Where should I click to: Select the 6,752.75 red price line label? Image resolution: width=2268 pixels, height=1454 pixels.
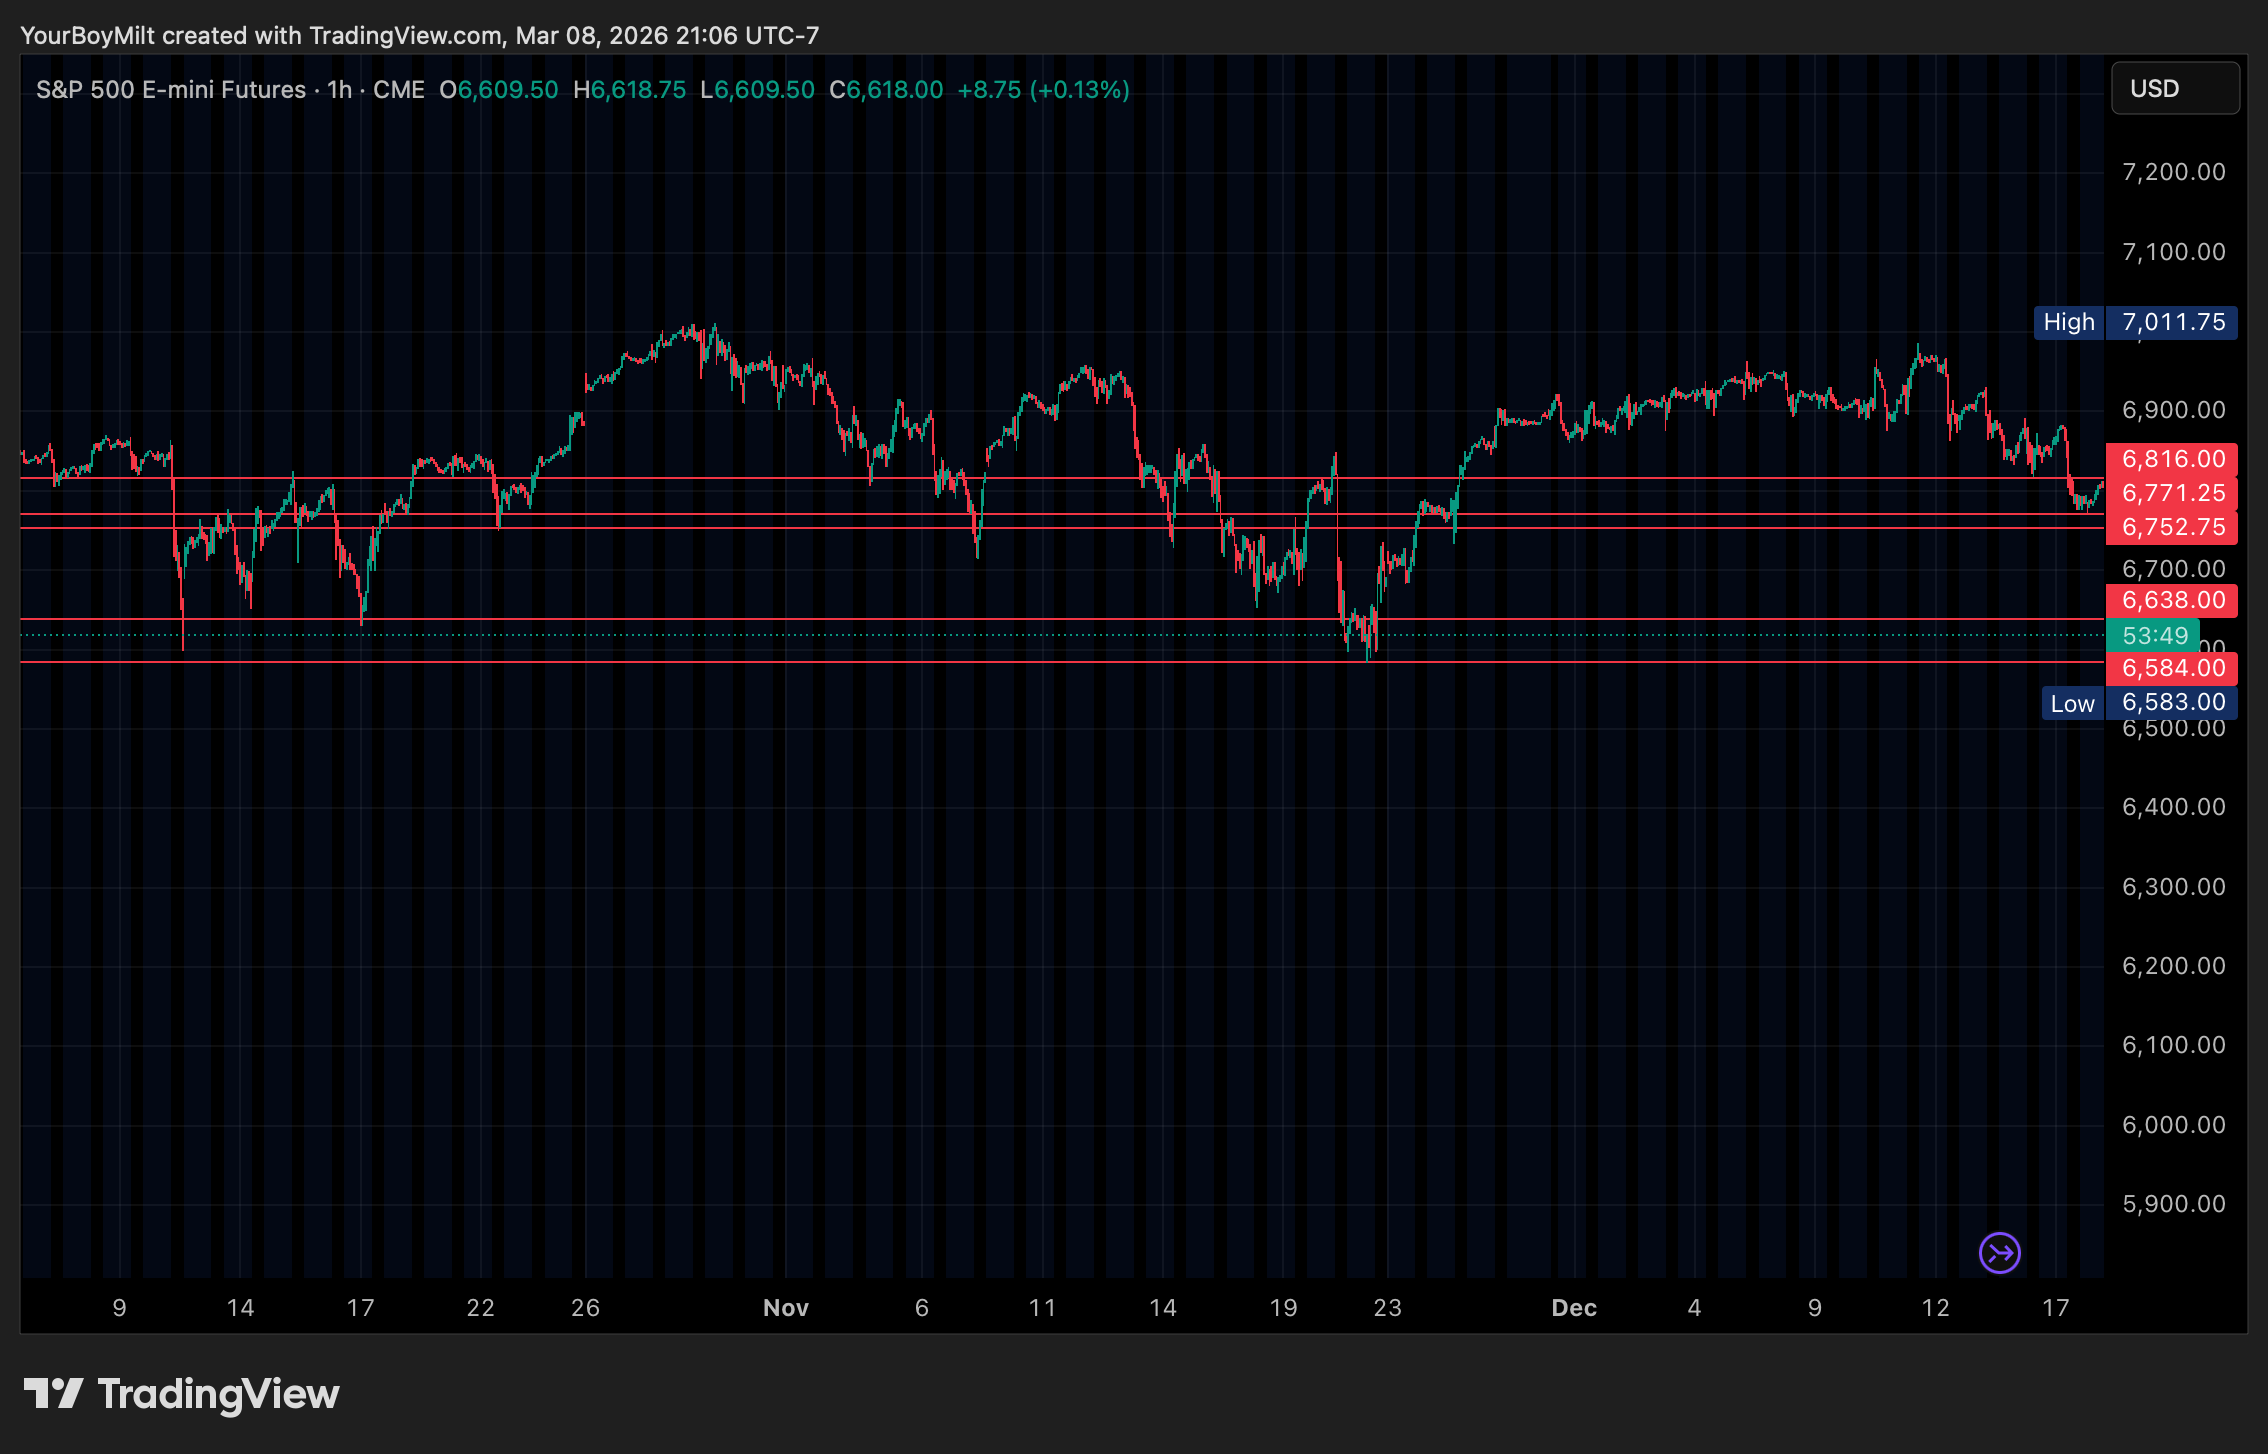2172,527
